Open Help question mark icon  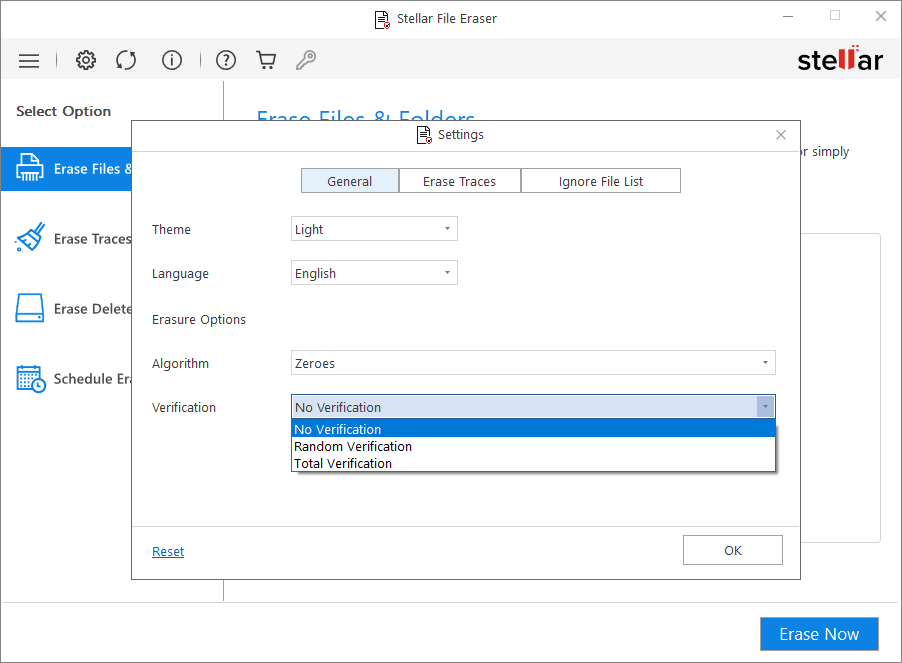[x=226, y=60]
